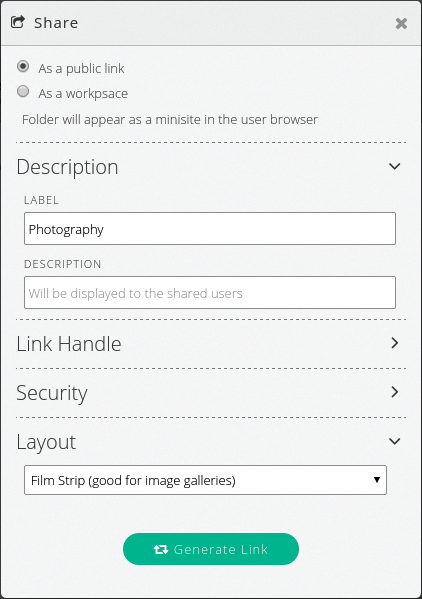Click the "As a public link" label text
This screenshot has width=422, height=599.
coord(81,69)
